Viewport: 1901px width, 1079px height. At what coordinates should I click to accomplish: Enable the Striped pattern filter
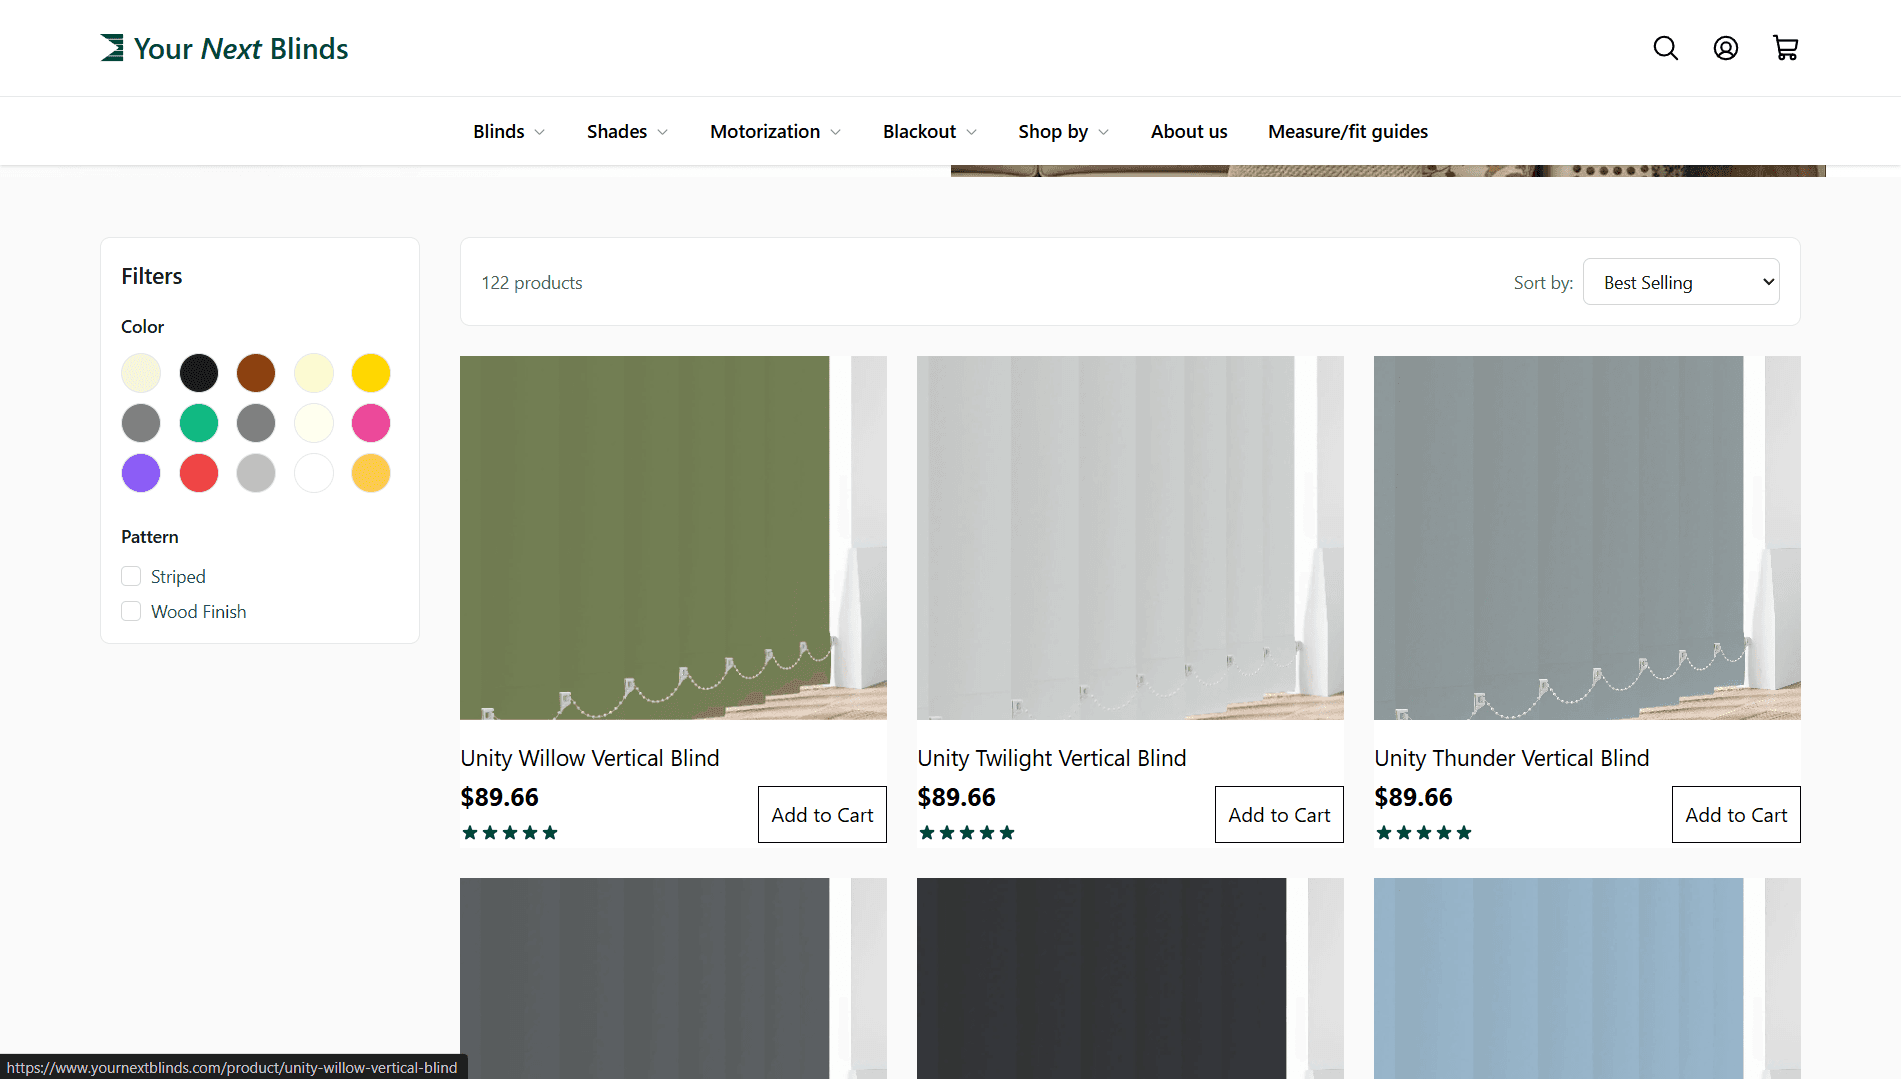pos(131,576)
